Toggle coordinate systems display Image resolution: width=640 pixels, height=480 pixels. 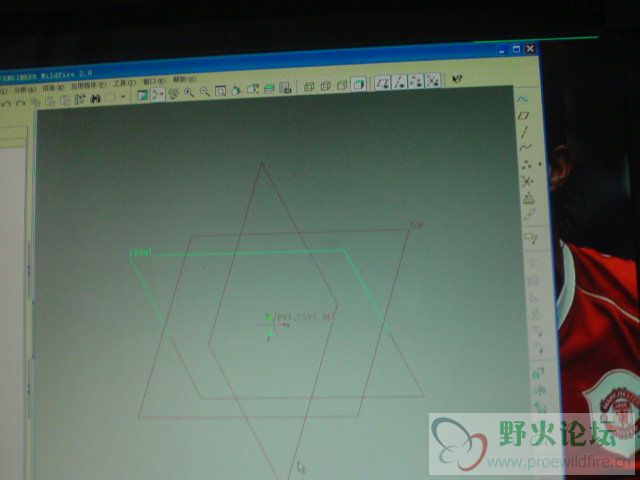pyautogui.click(x=433, y=80)
